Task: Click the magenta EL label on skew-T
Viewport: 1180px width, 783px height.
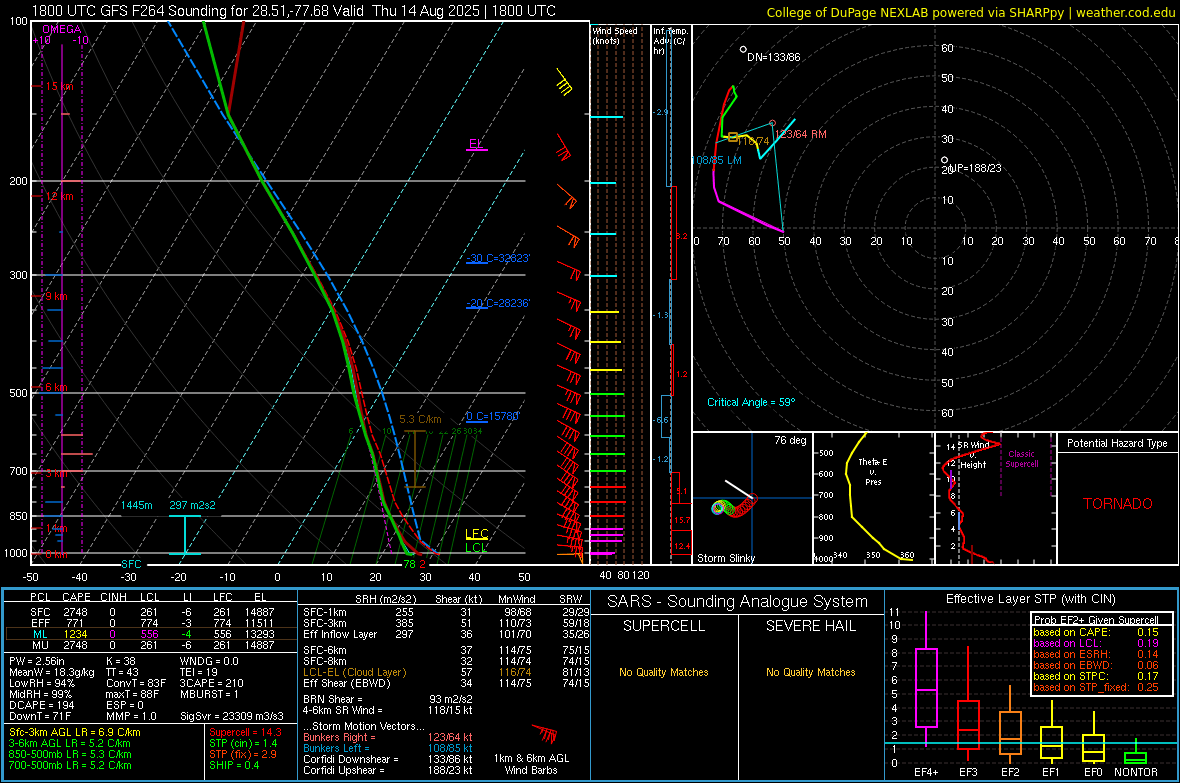Action: click(476, 143)
